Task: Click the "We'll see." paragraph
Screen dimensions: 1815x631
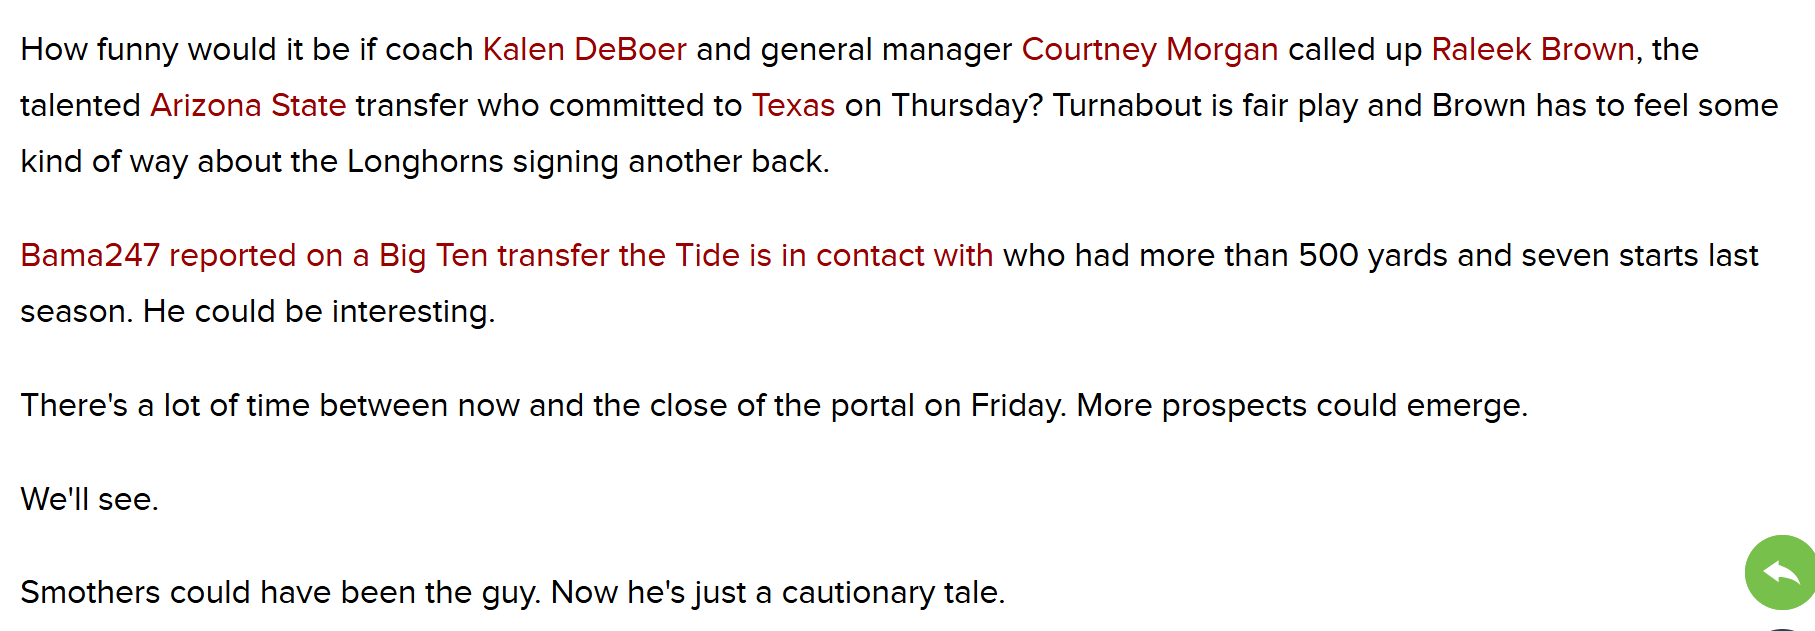Action: click(90, 499)
